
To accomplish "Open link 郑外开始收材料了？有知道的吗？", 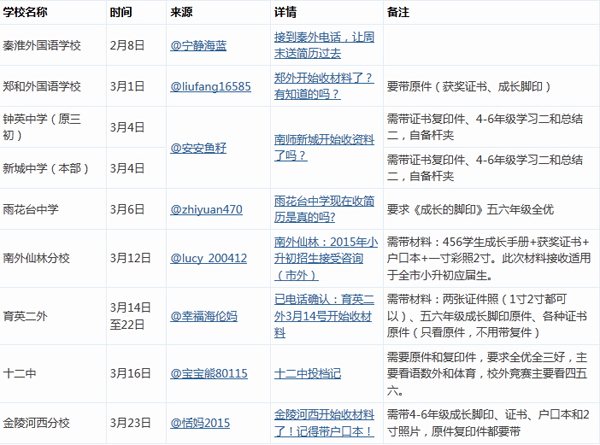I will coord(324,86).
